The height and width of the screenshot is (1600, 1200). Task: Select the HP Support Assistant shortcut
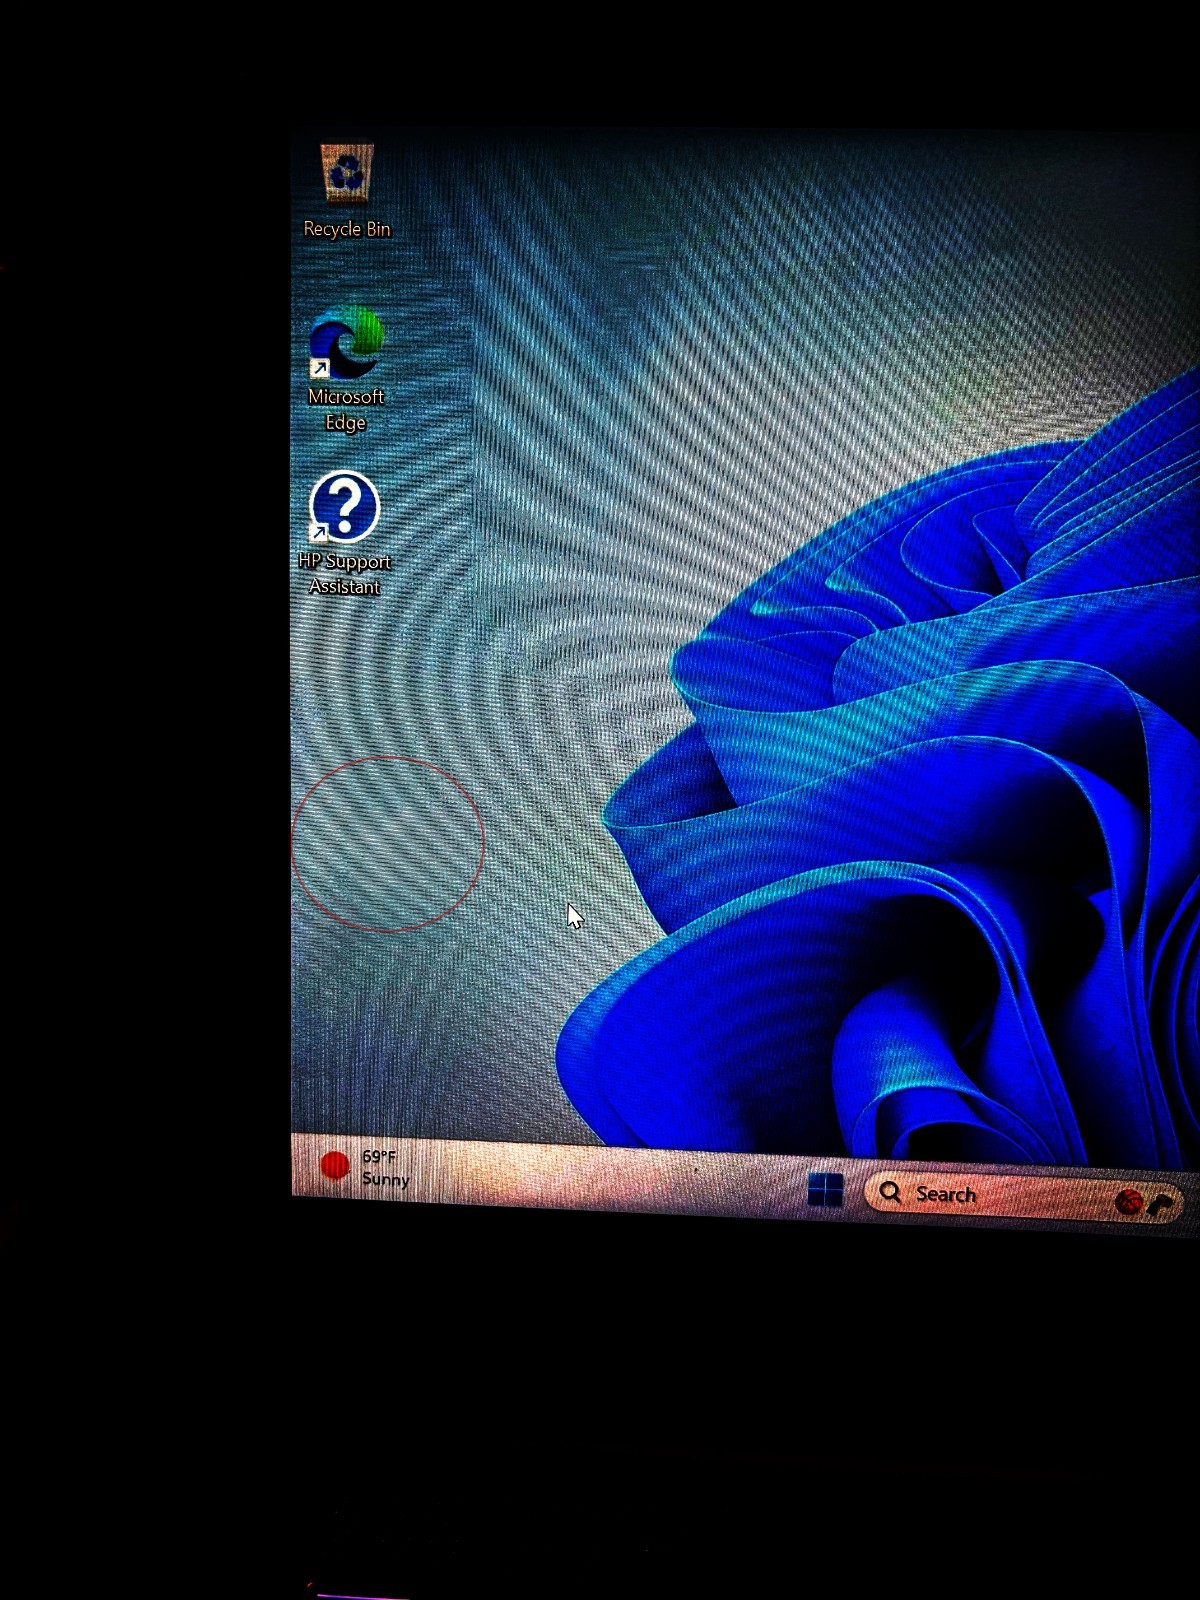click(x=345, y=534)
